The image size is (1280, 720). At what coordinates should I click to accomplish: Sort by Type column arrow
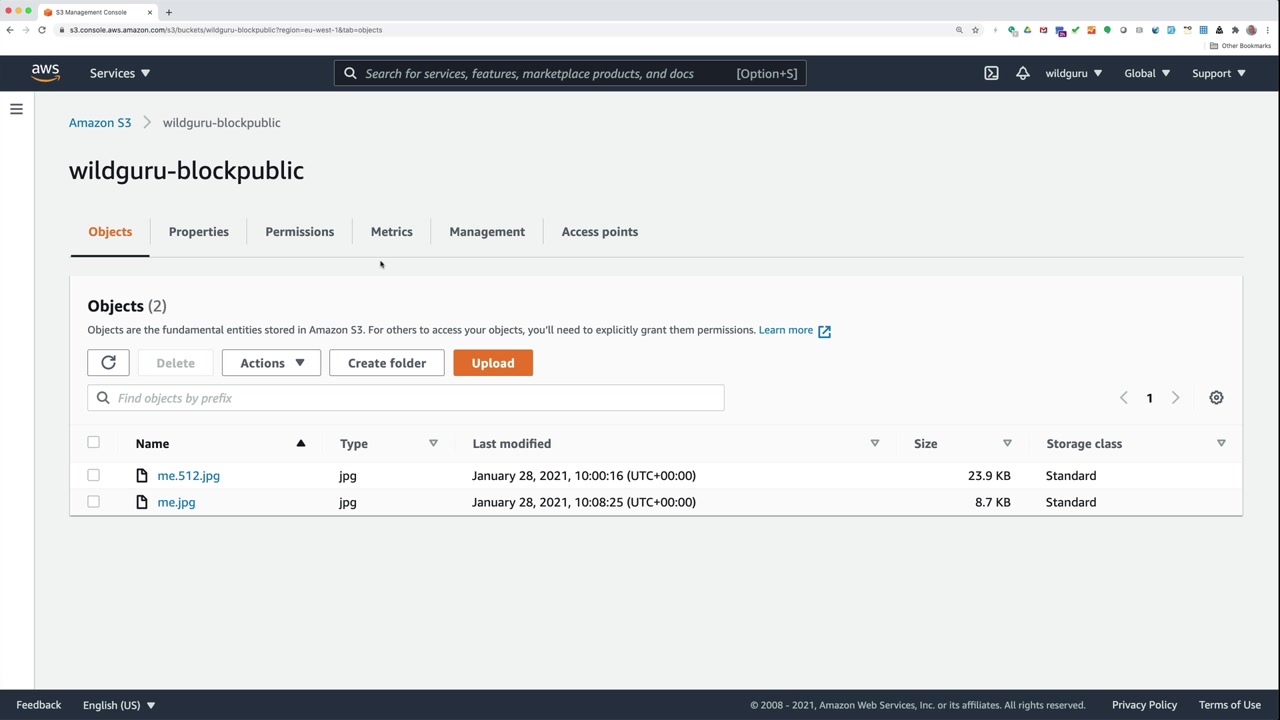[x=433, y=443]
